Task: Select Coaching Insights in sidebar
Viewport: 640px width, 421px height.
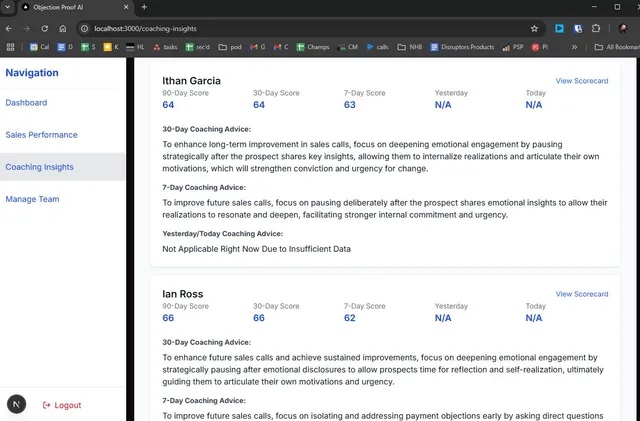Action: [x=39, y=167]
